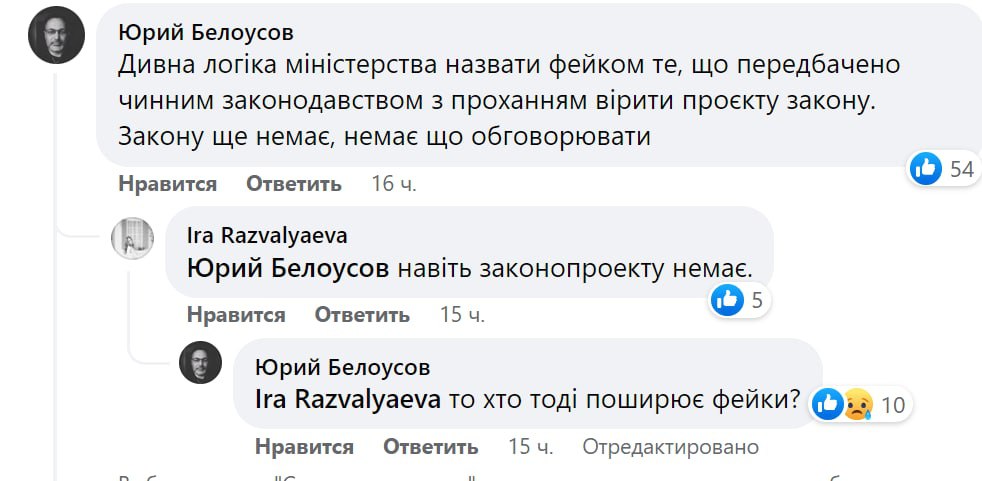Click Юрий Белоусов's avatar on nested reply
982x481 pixels.
200,362
